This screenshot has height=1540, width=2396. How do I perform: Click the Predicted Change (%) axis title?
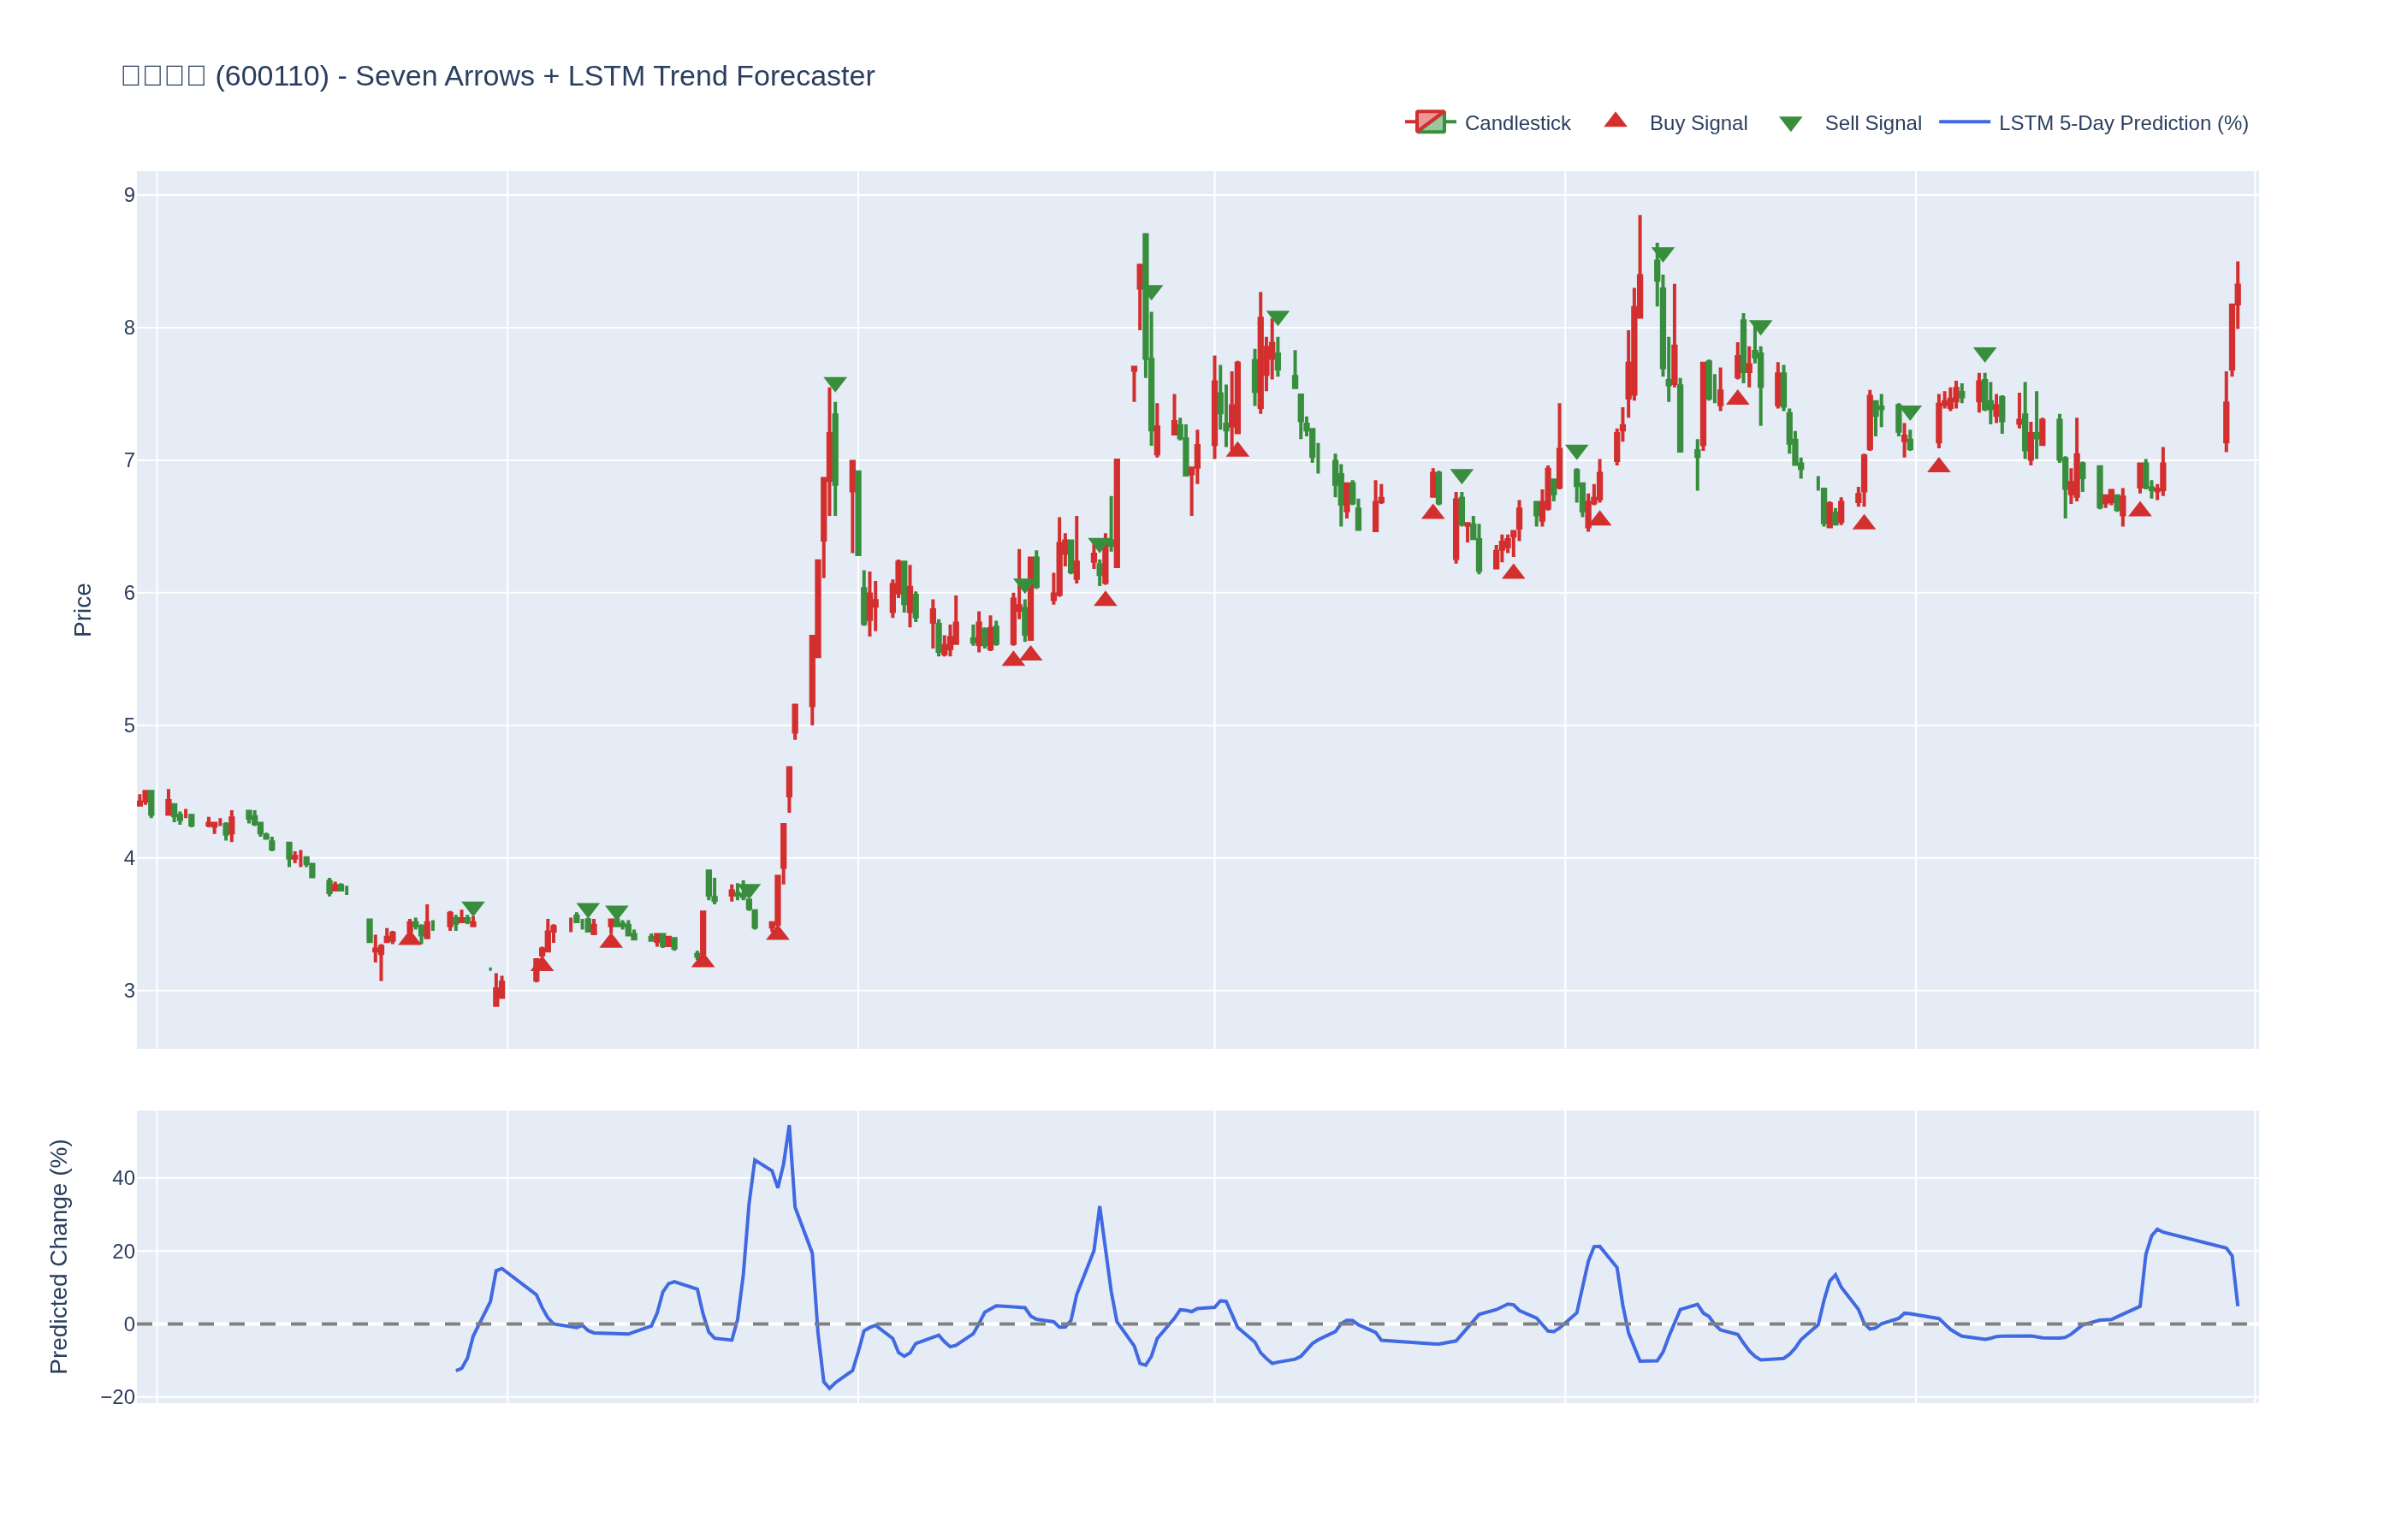[59, 1256]
